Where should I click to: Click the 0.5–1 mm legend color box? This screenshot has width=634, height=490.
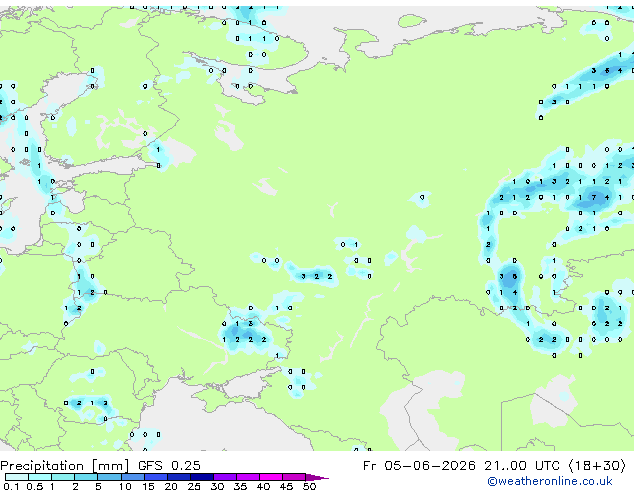(x=40, y=477)
